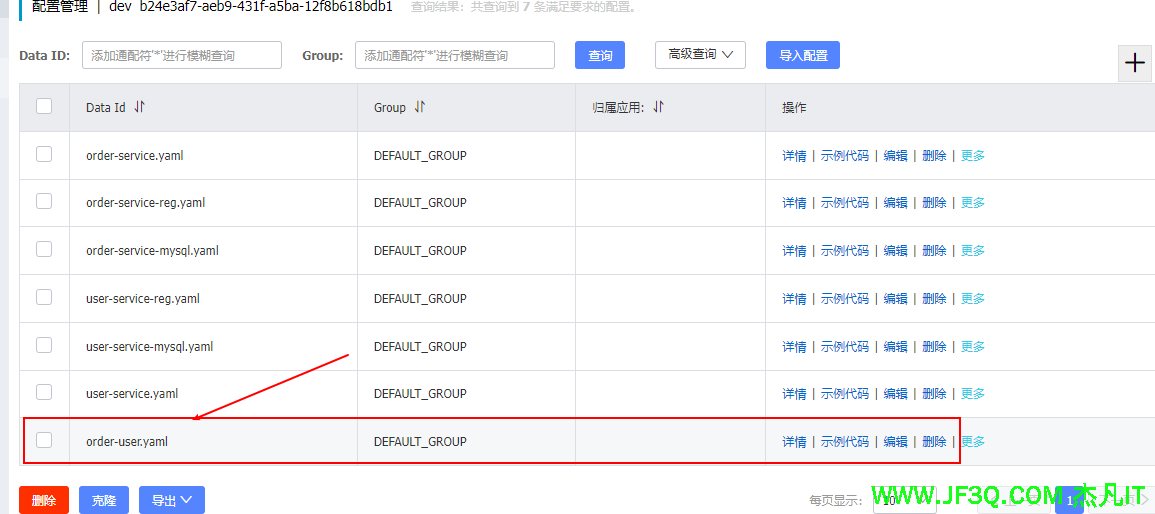This screenshot has height=514, width=1155.
Task: Click the red 删除 batch delete button
Action: pos(44,500)
